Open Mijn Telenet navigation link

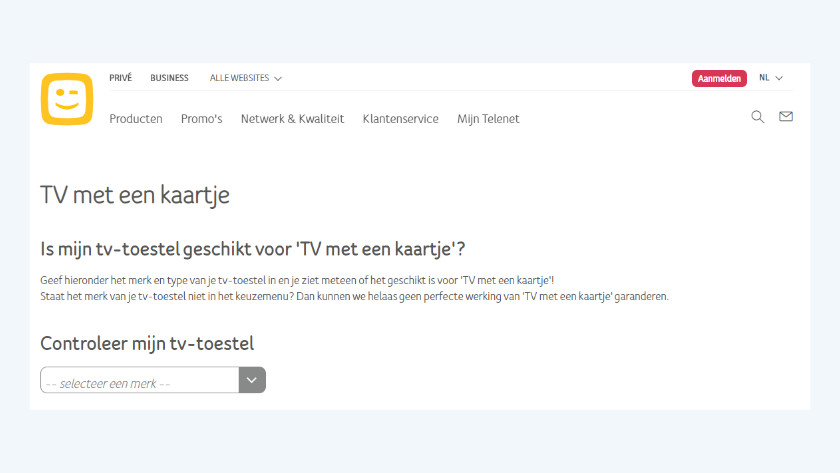coord(488,119)
